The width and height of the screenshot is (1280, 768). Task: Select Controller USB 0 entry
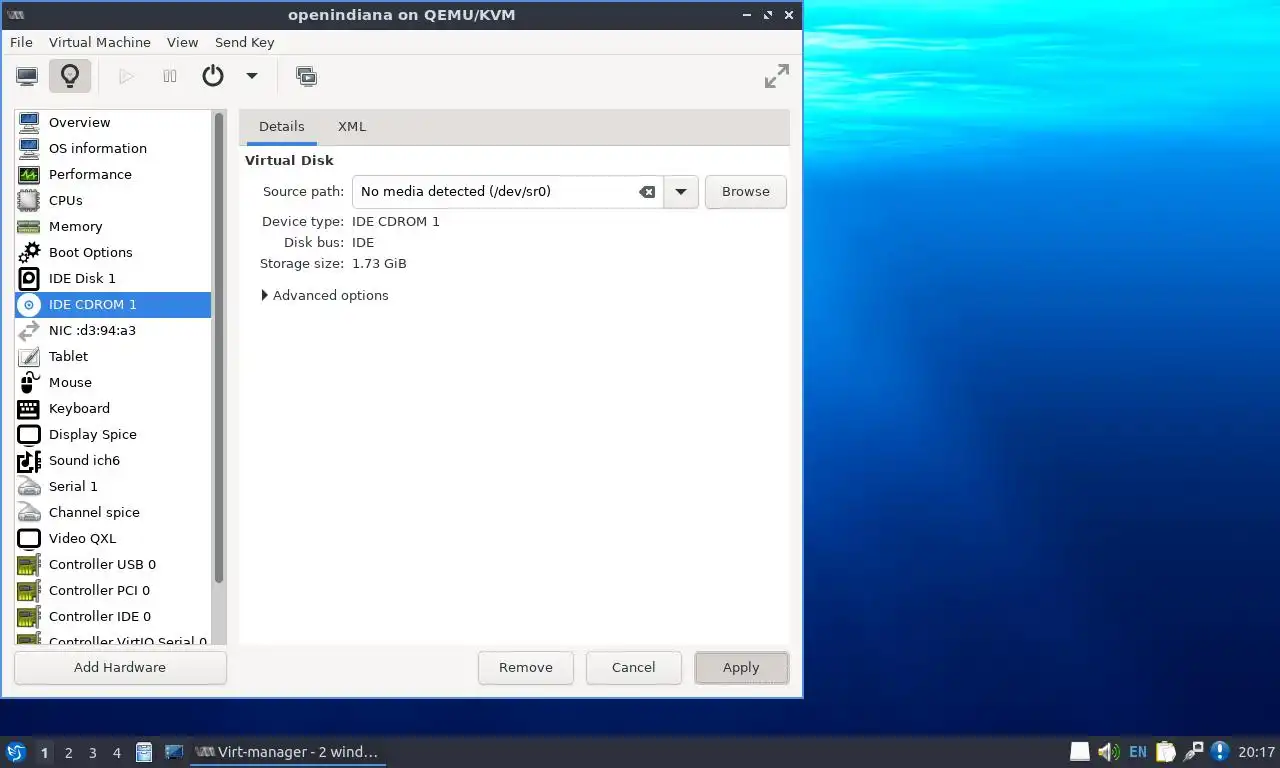[x=113, y=564]
